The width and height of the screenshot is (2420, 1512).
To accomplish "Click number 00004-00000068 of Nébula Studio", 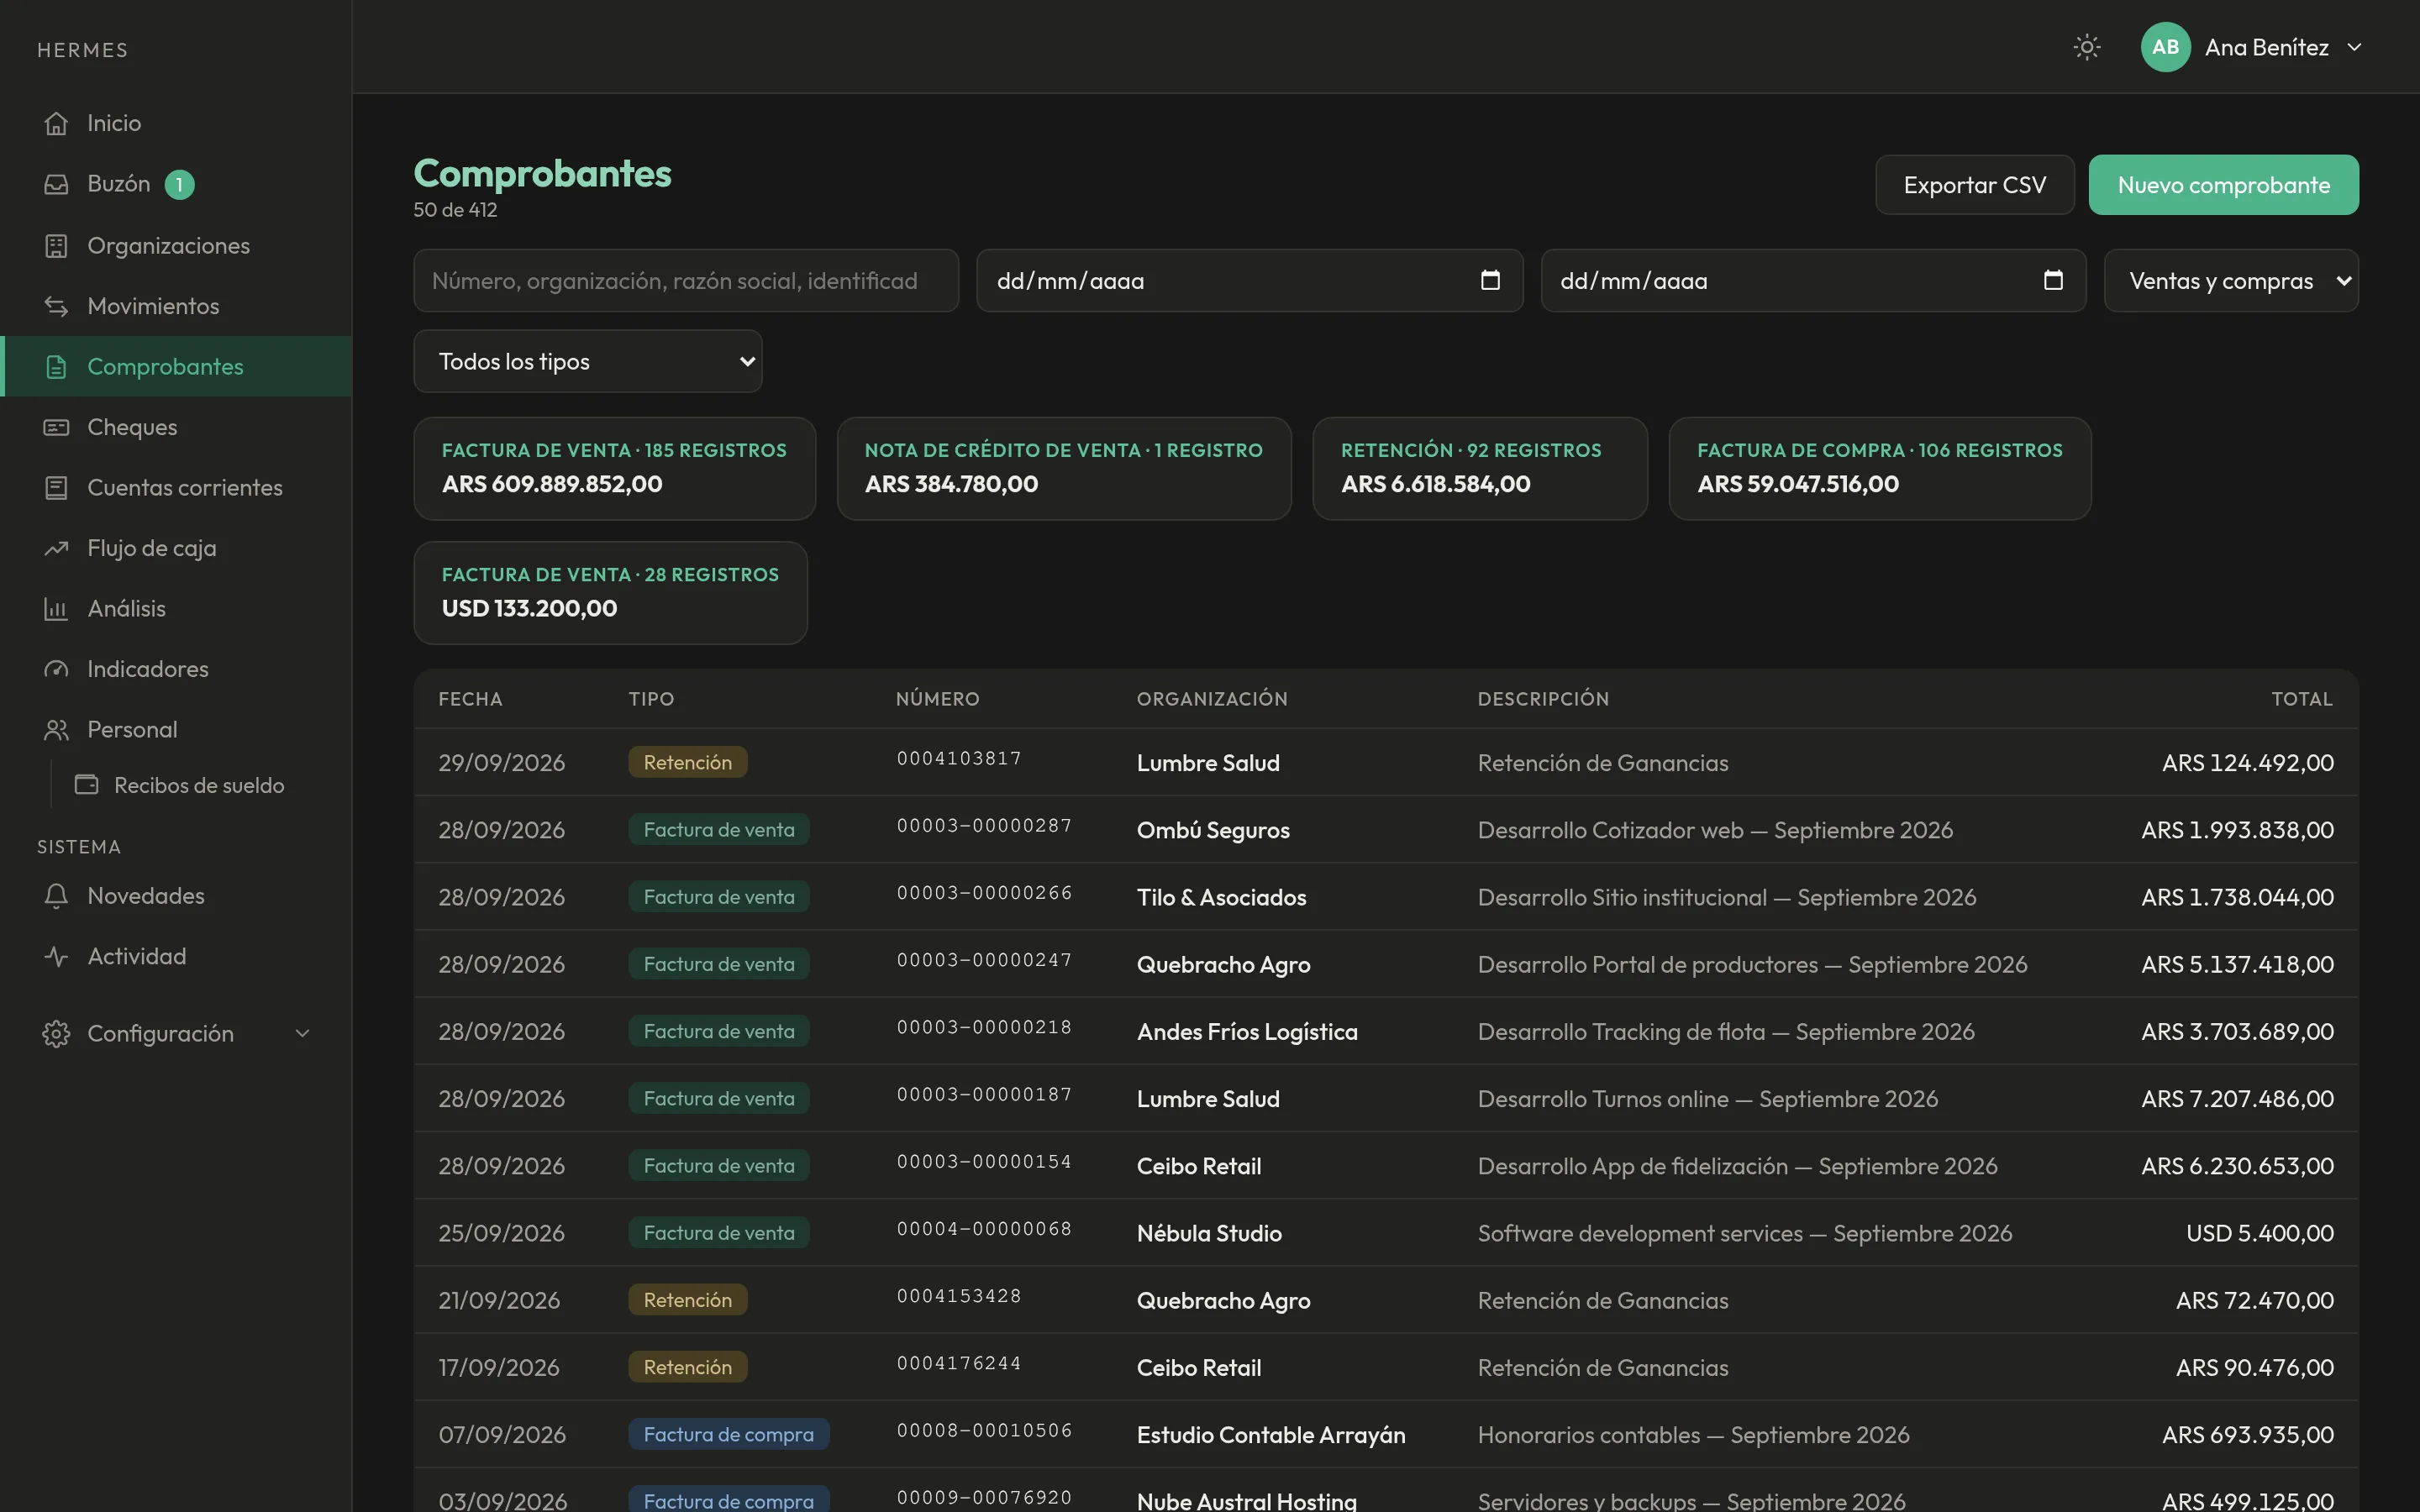I will coord(984,1229).
